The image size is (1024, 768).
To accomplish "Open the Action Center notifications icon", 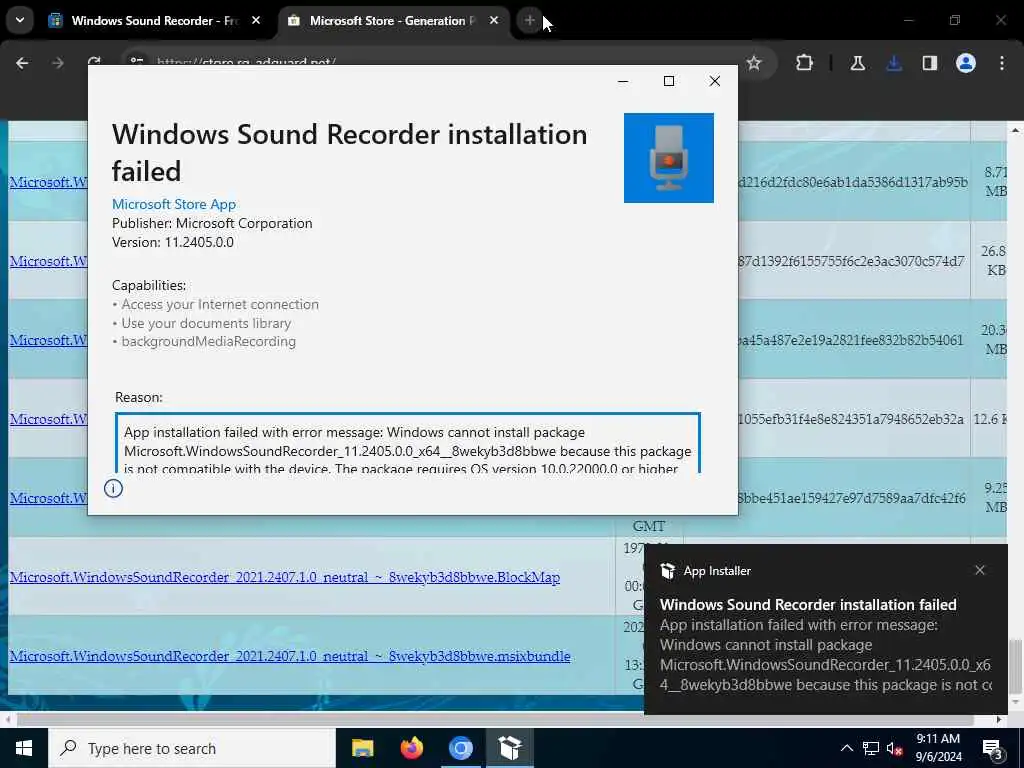I will point(993,749).
